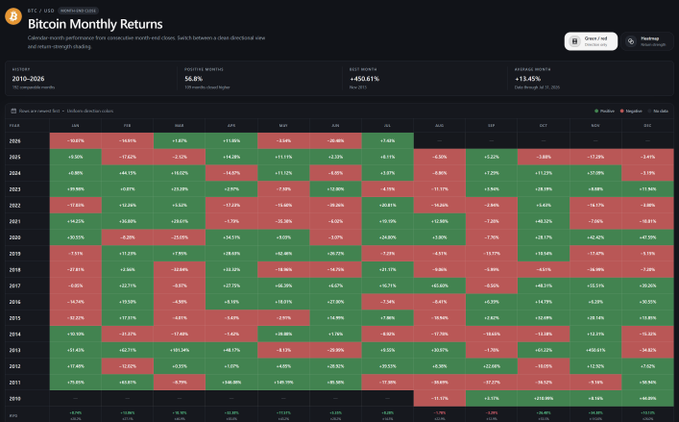Click the No data legend dot
This screenshot has width=679, height=422.
649,111
